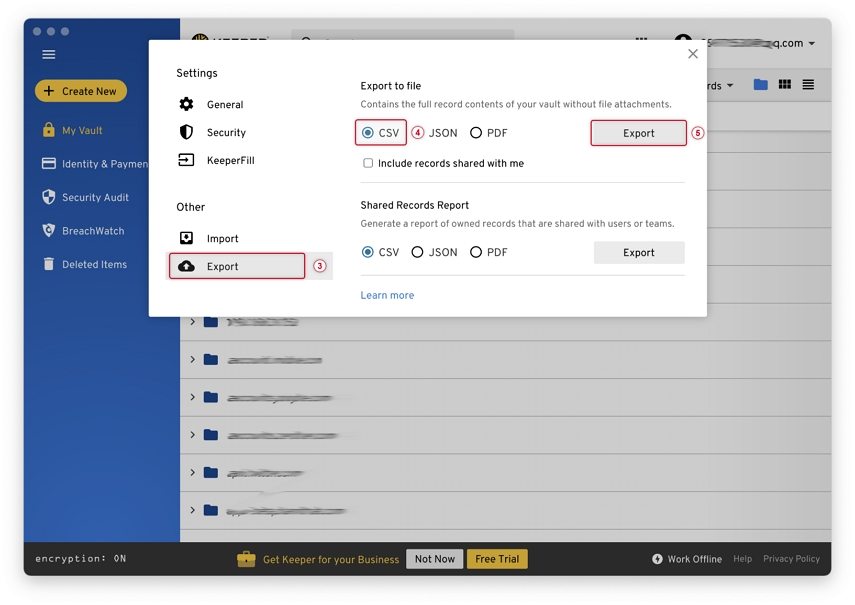Open the hamburger menu in sidebar
The height and width of the screenshot is (605, 855).
point(49,54)
